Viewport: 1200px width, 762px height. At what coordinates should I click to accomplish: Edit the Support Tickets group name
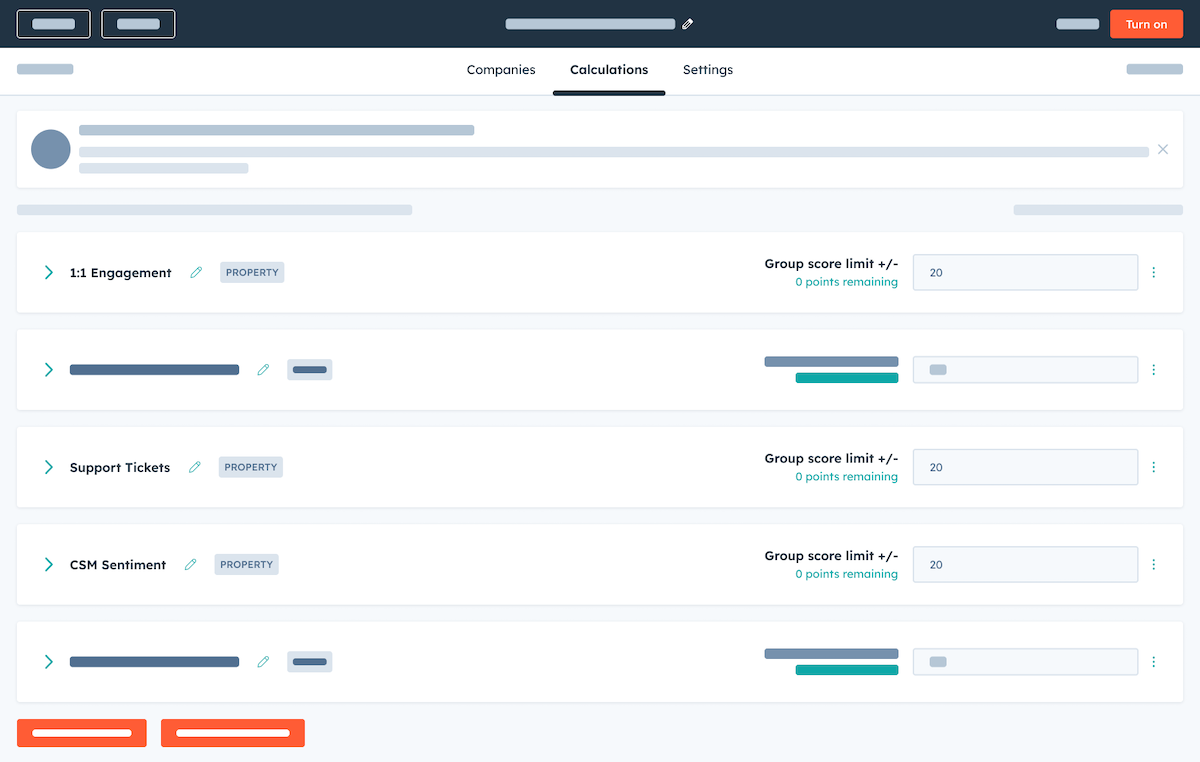(x=194, y=467)
